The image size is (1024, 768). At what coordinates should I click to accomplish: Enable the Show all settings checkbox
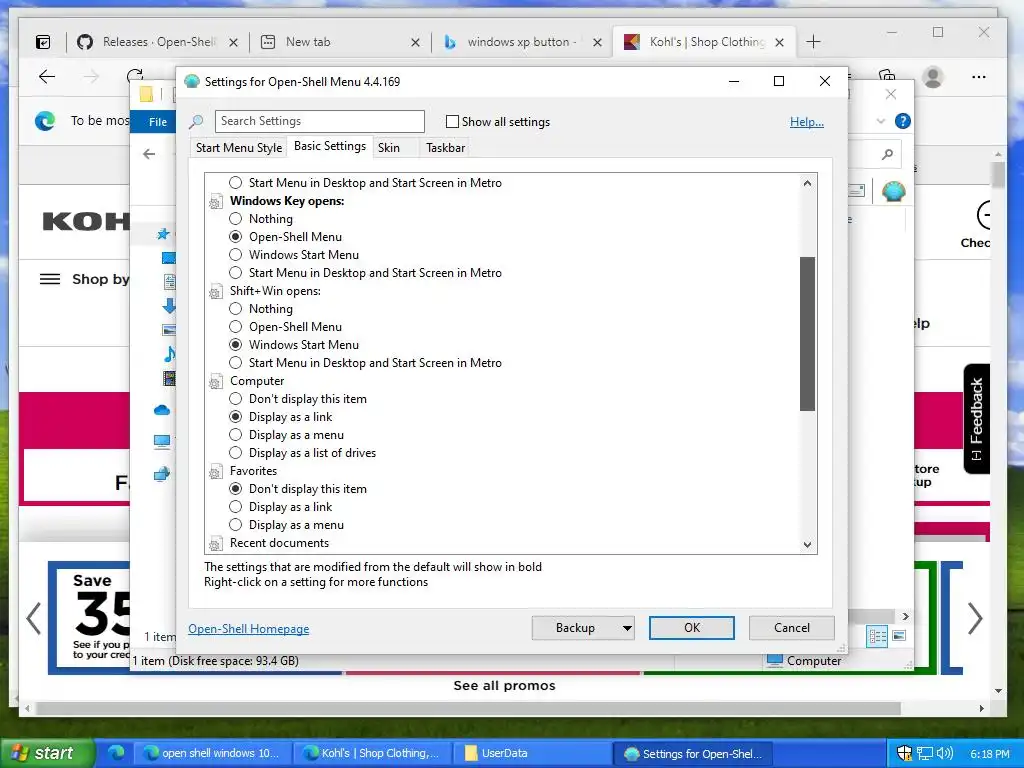tap(452, 121)
